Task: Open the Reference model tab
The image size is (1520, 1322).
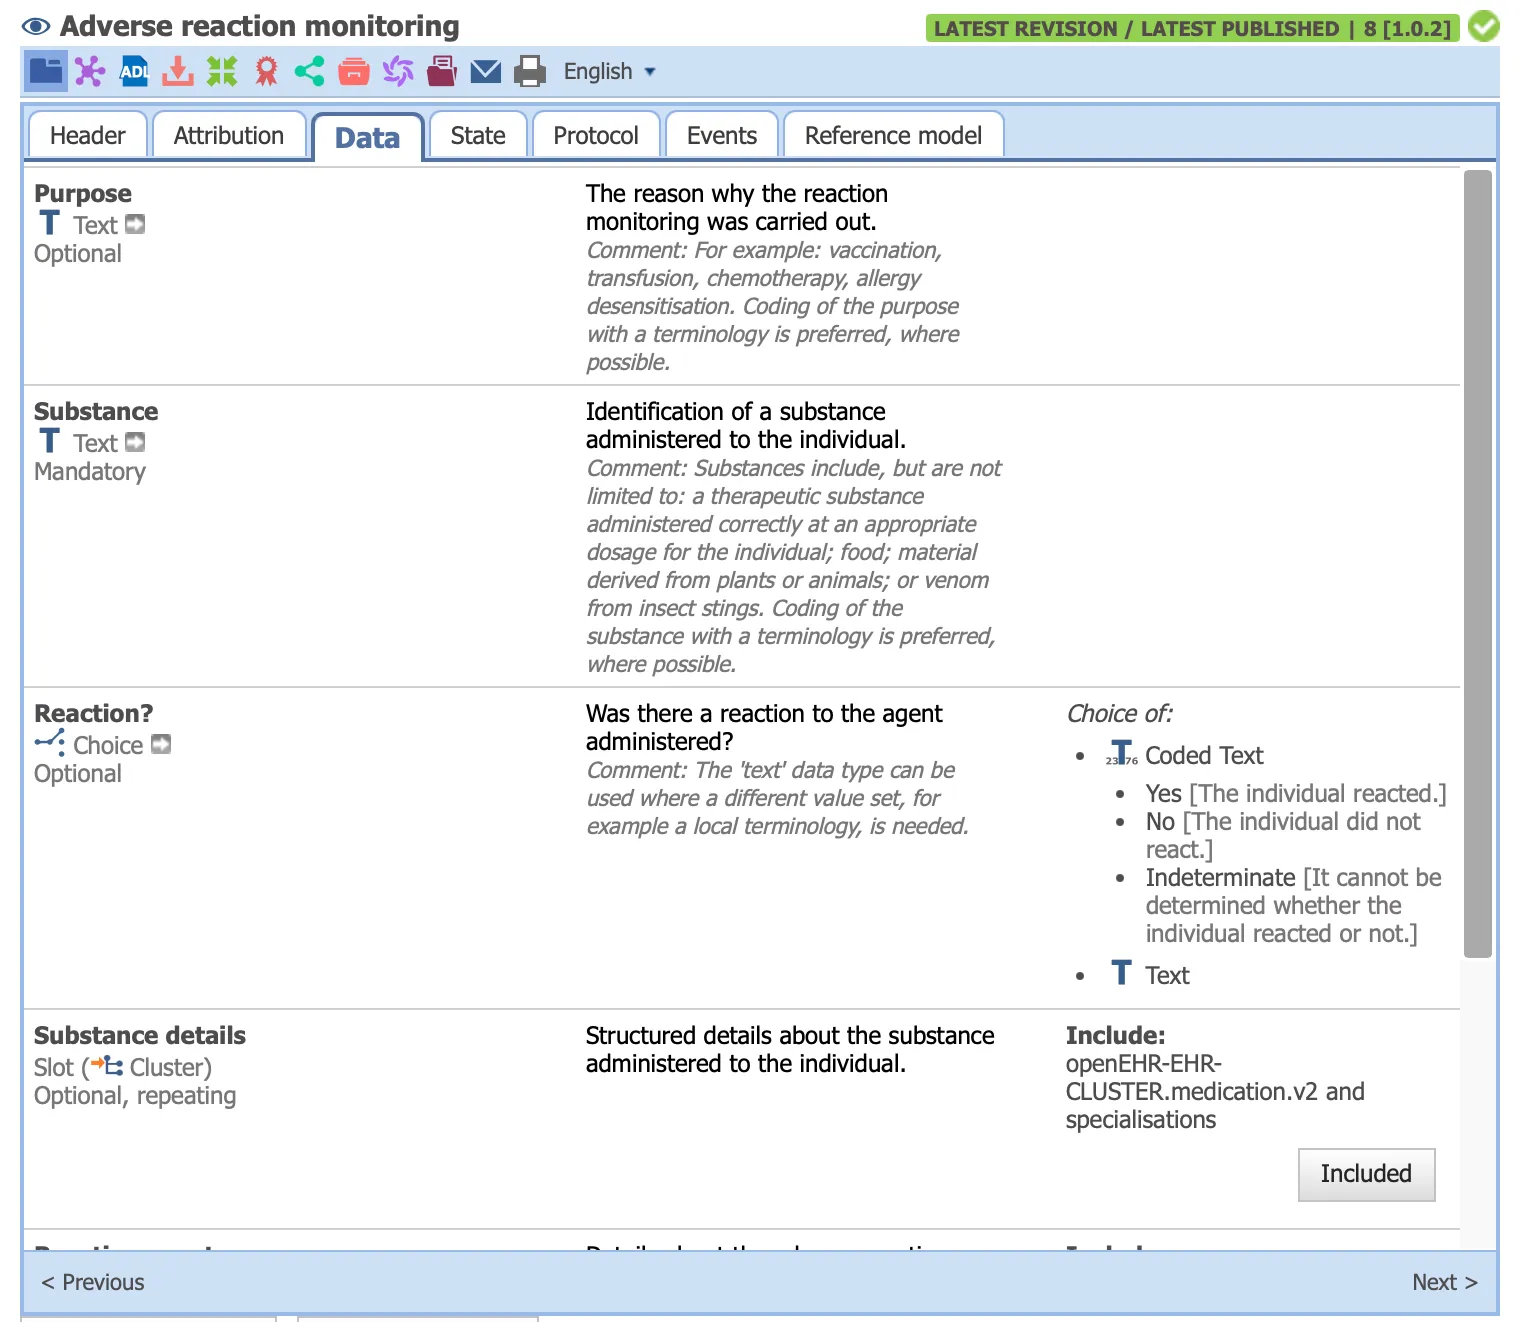Action: [893, 135]
